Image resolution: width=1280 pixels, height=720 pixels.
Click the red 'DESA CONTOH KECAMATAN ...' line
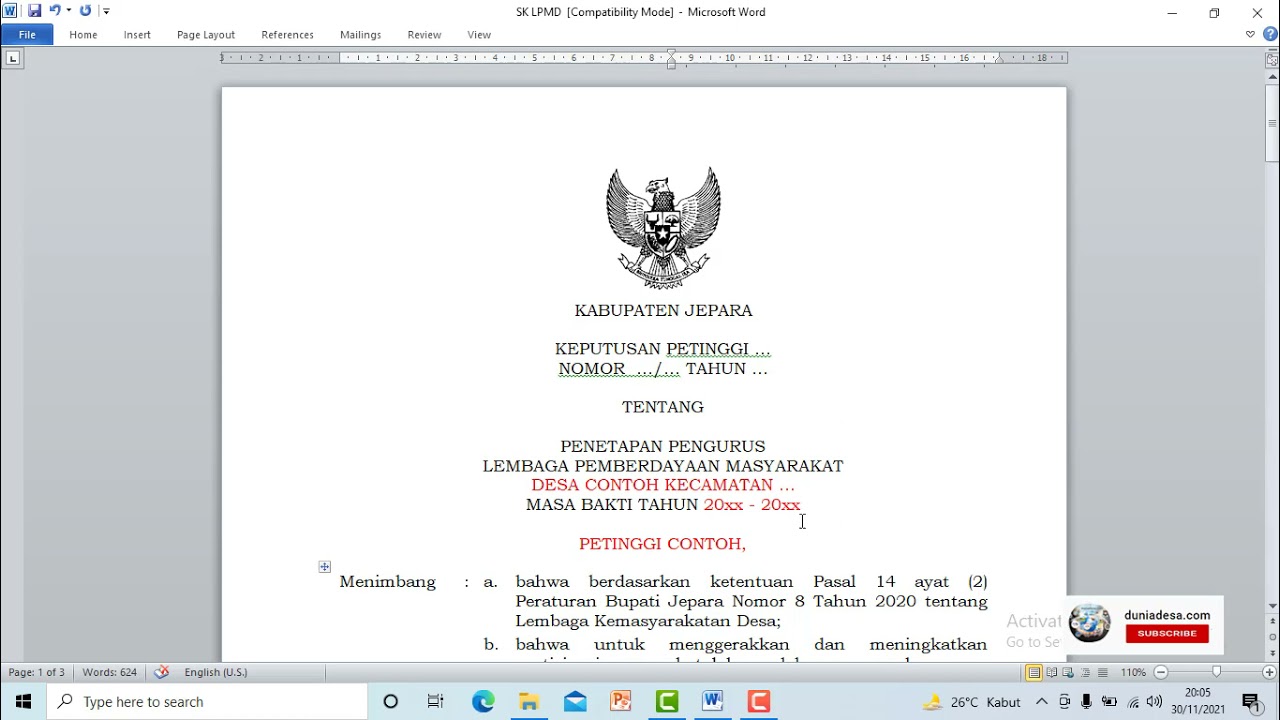click(663, 485)
